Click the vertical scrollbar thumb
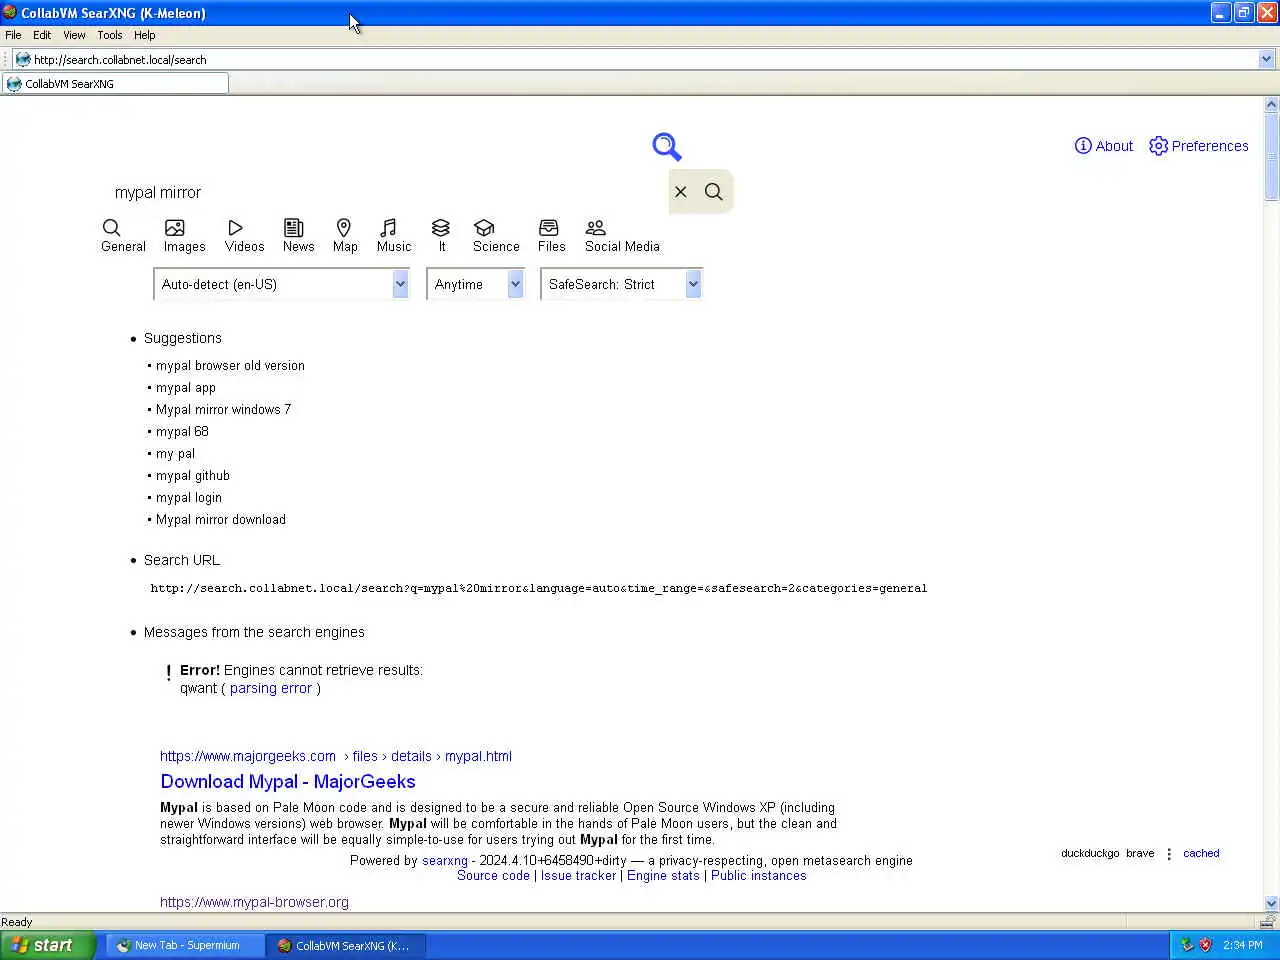This screenshot has width=1280, height=960. point(1271,157)
